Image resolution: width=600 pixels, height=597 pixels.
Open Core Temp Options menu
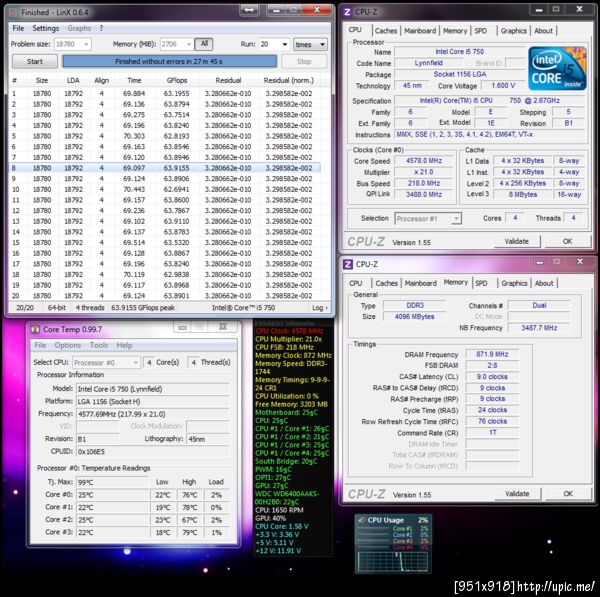67,345
